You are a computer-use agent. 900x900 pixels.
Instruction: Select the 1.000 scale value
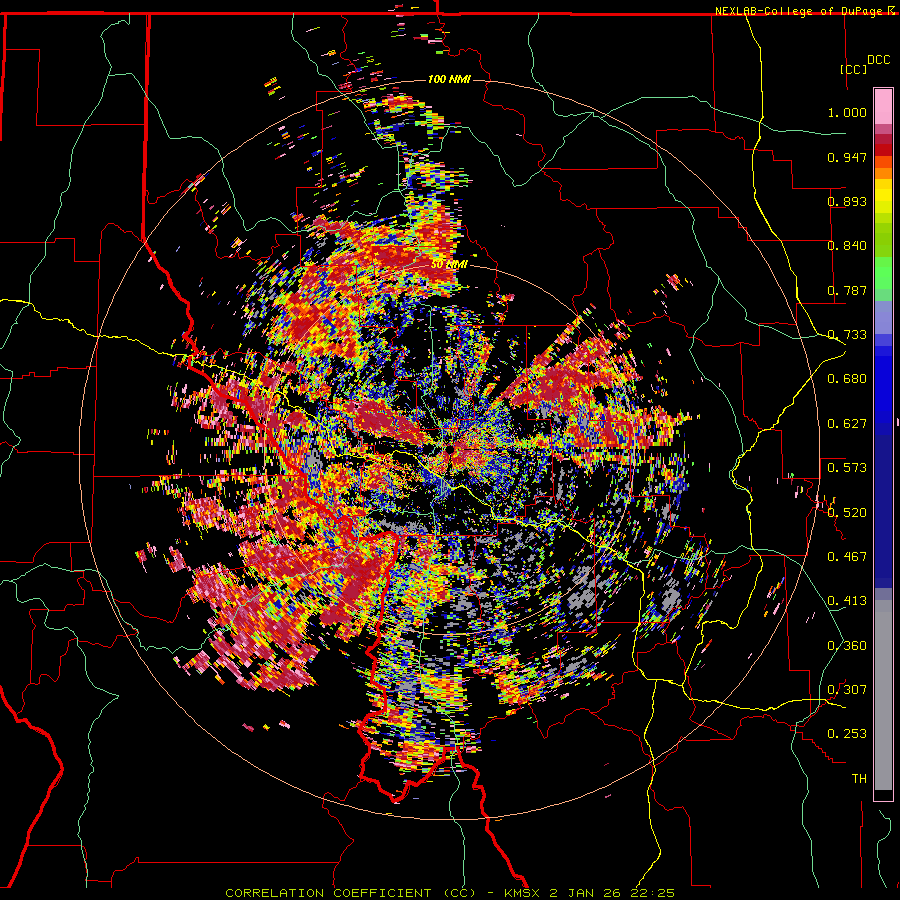point(847,112)
